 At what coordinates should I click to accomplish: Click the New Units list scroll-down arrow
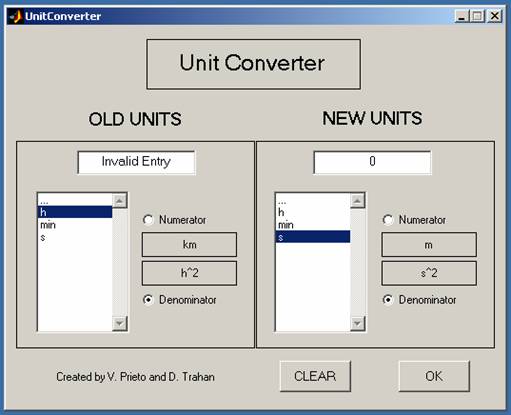tap(358, 323)
